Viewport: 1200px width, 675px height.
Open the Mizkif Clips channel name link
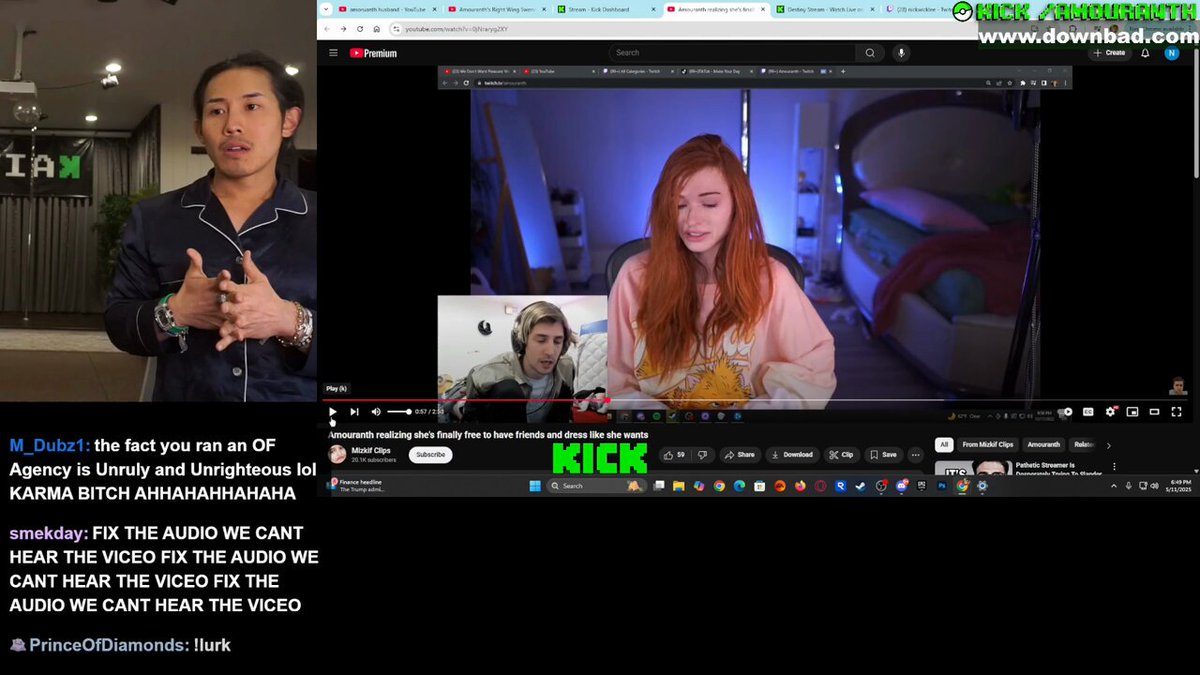coord(371,450)
